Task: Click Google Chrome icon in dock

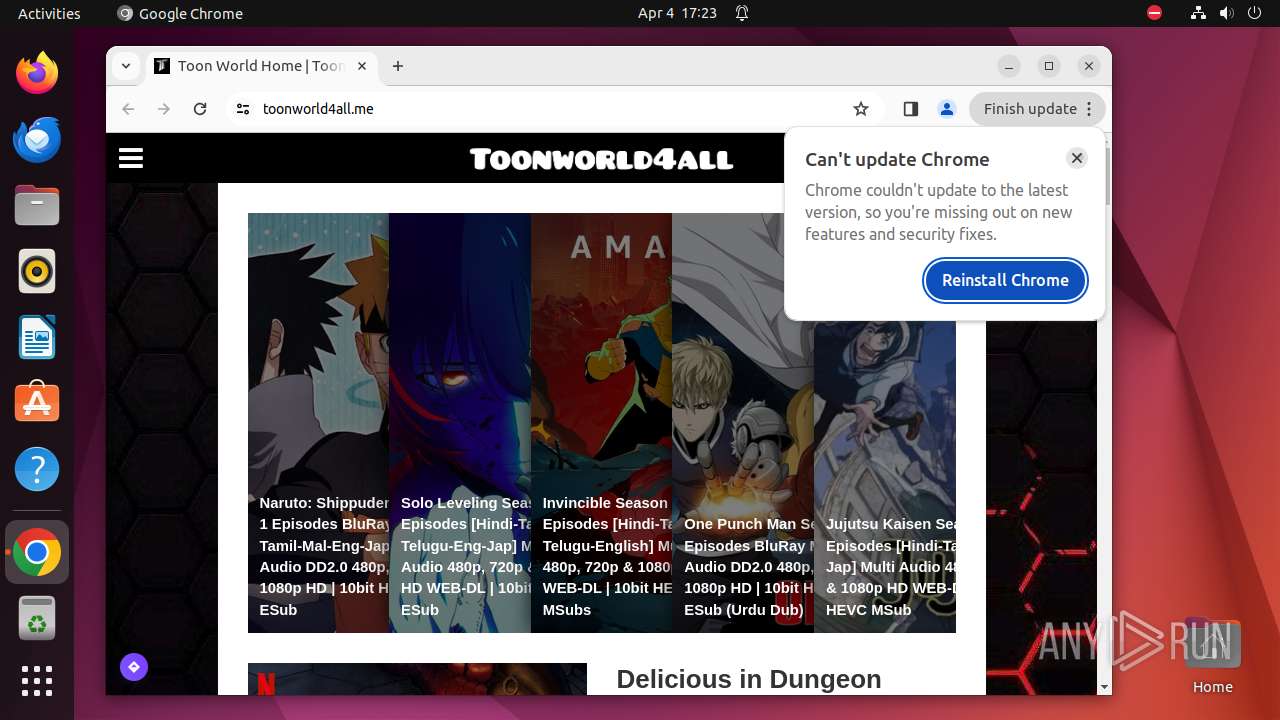Action: pos(37,552)
